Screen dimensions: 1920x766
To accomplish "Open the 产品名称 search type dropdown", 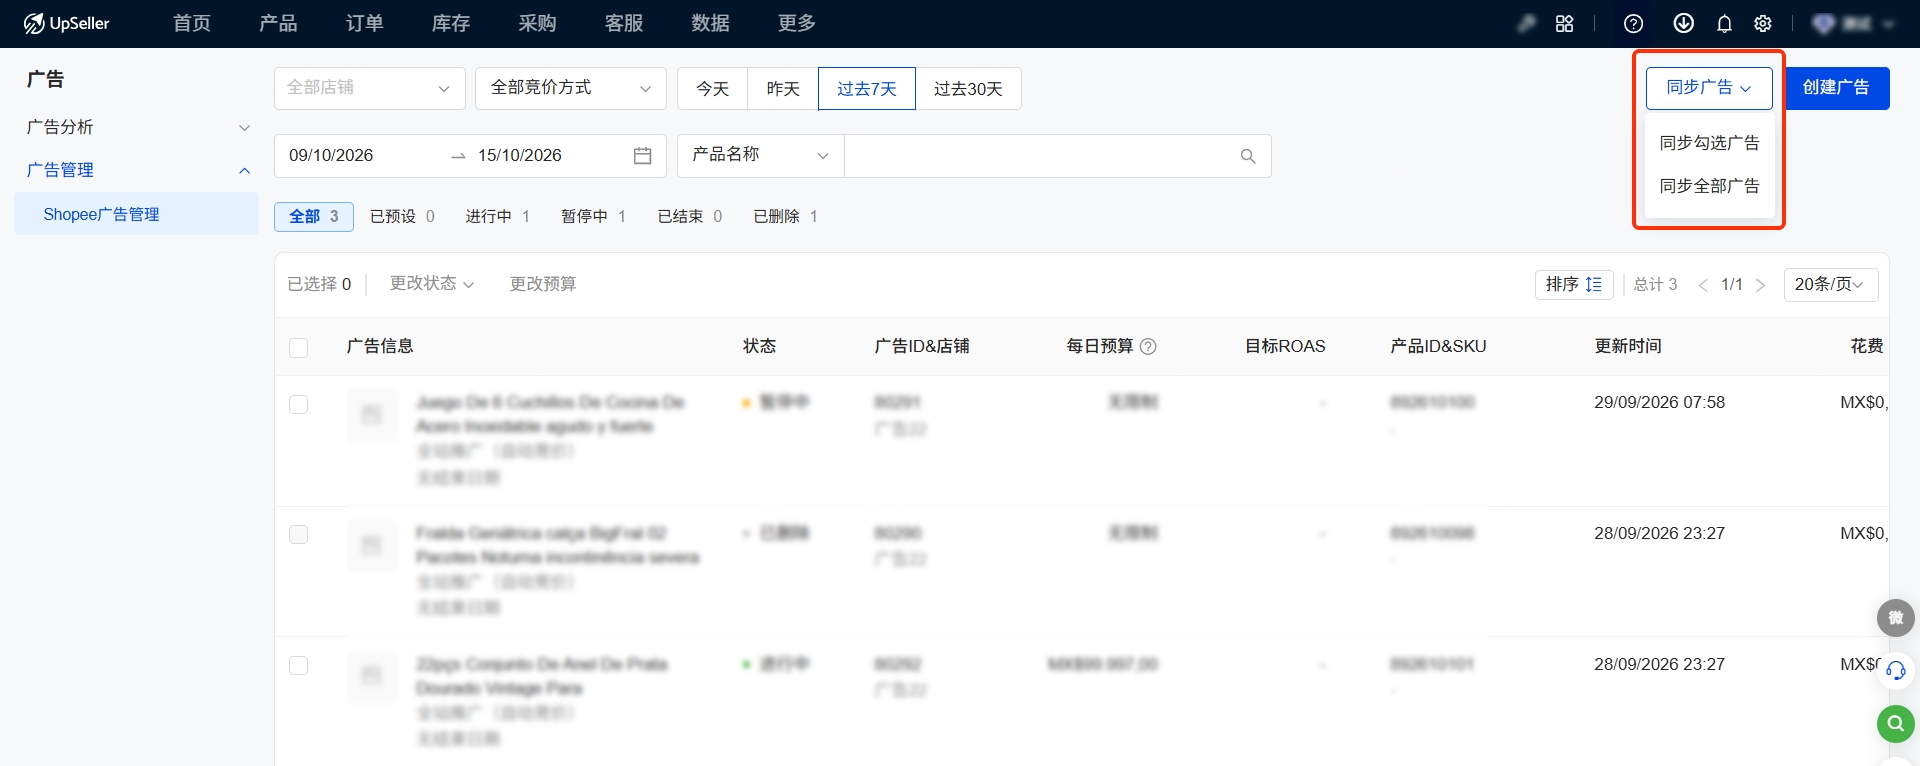I will 761,155.
